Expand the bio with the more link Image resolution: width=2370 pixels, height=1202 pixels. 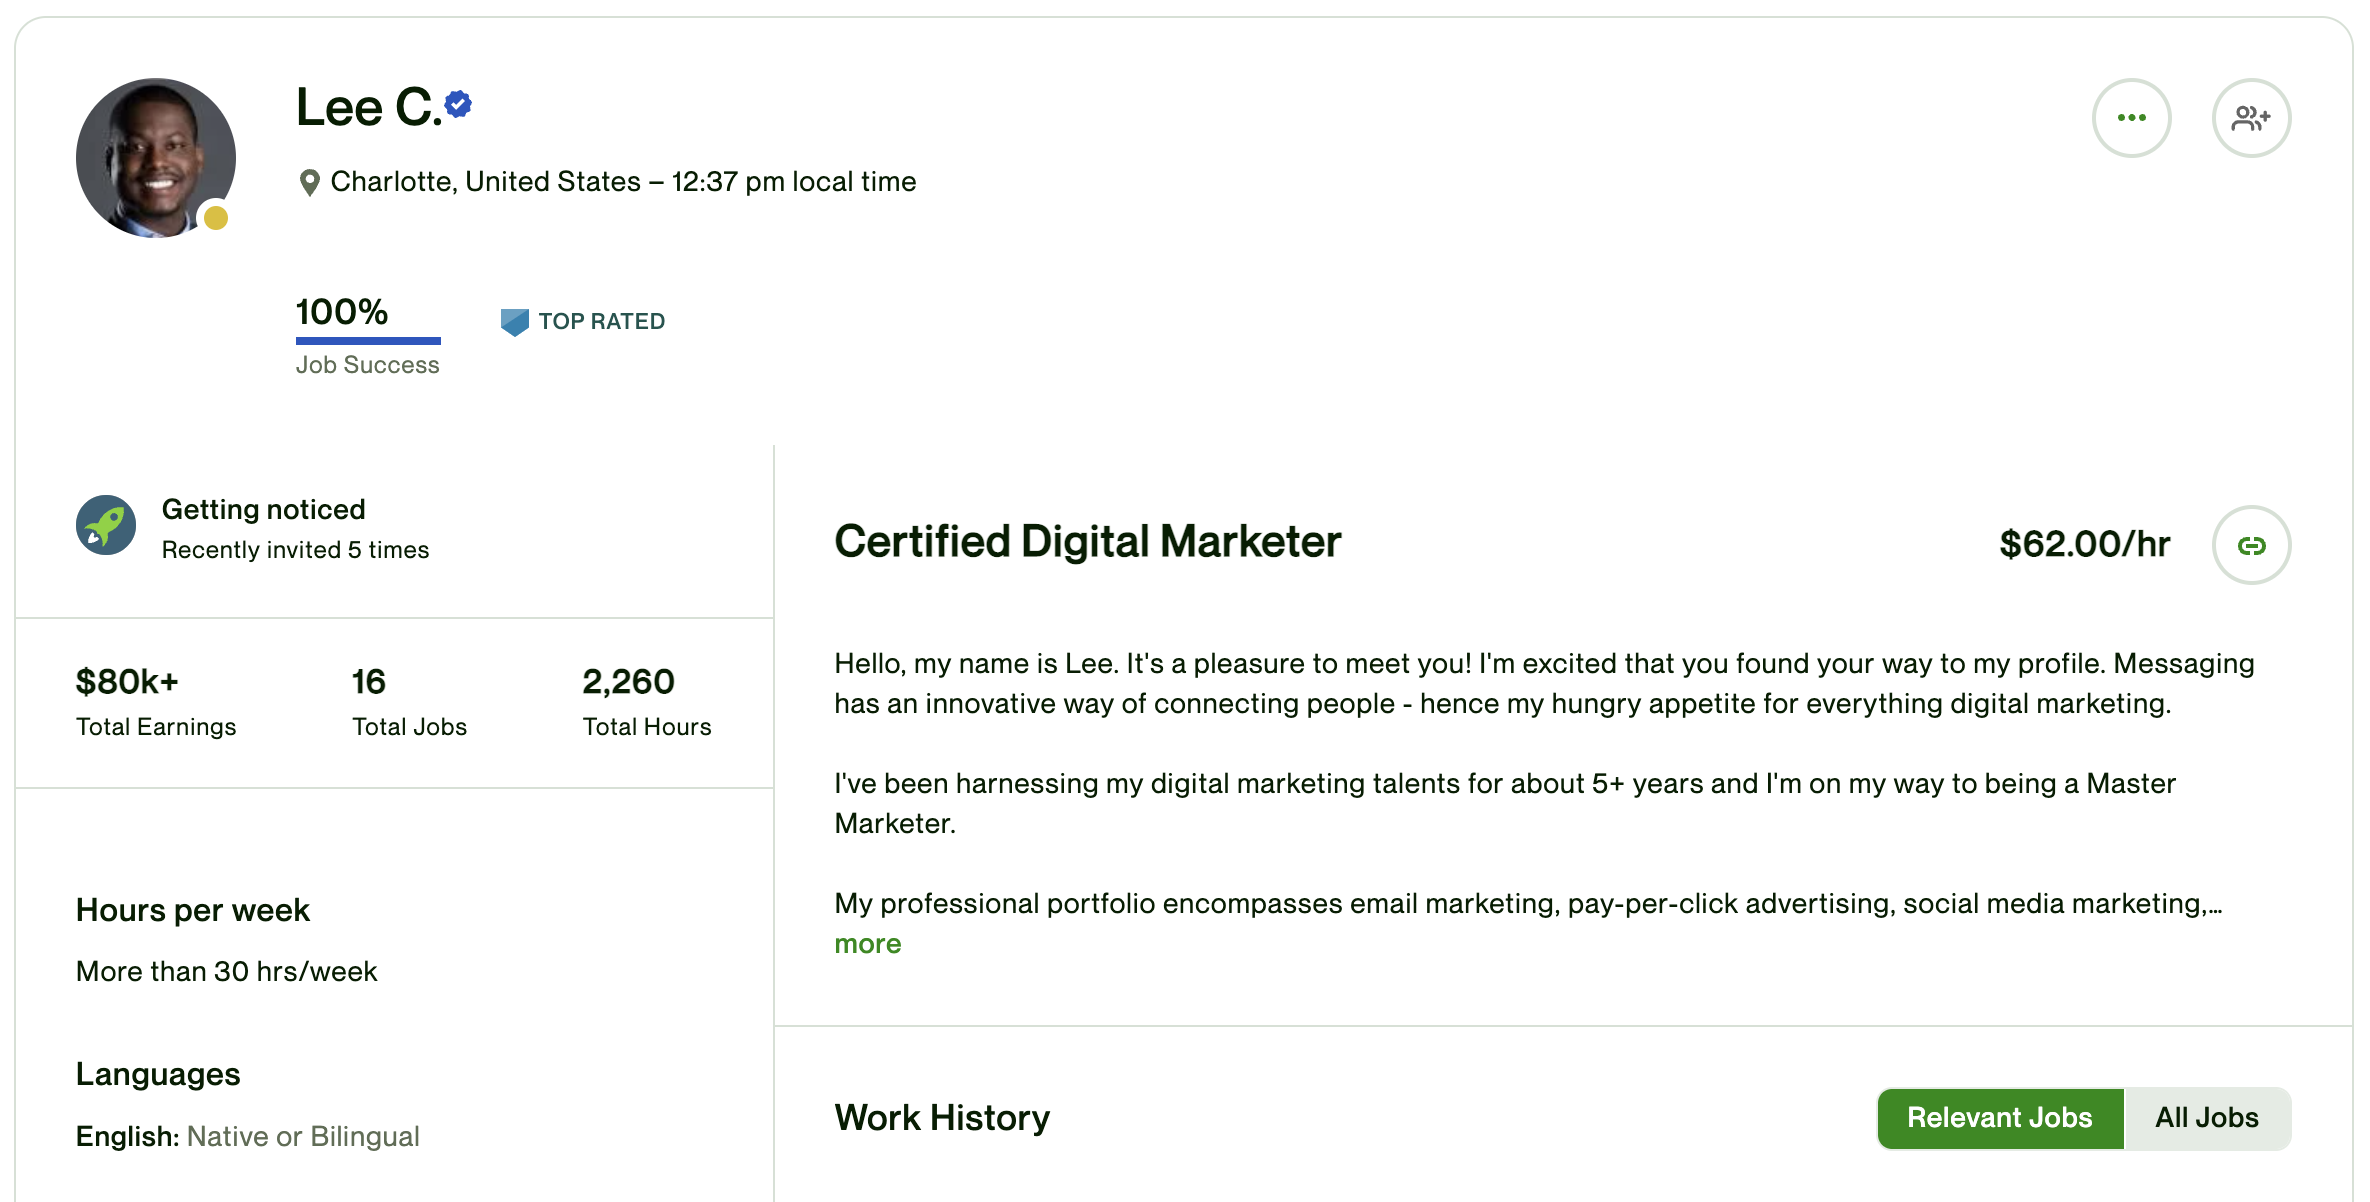(x=867, y=944)
